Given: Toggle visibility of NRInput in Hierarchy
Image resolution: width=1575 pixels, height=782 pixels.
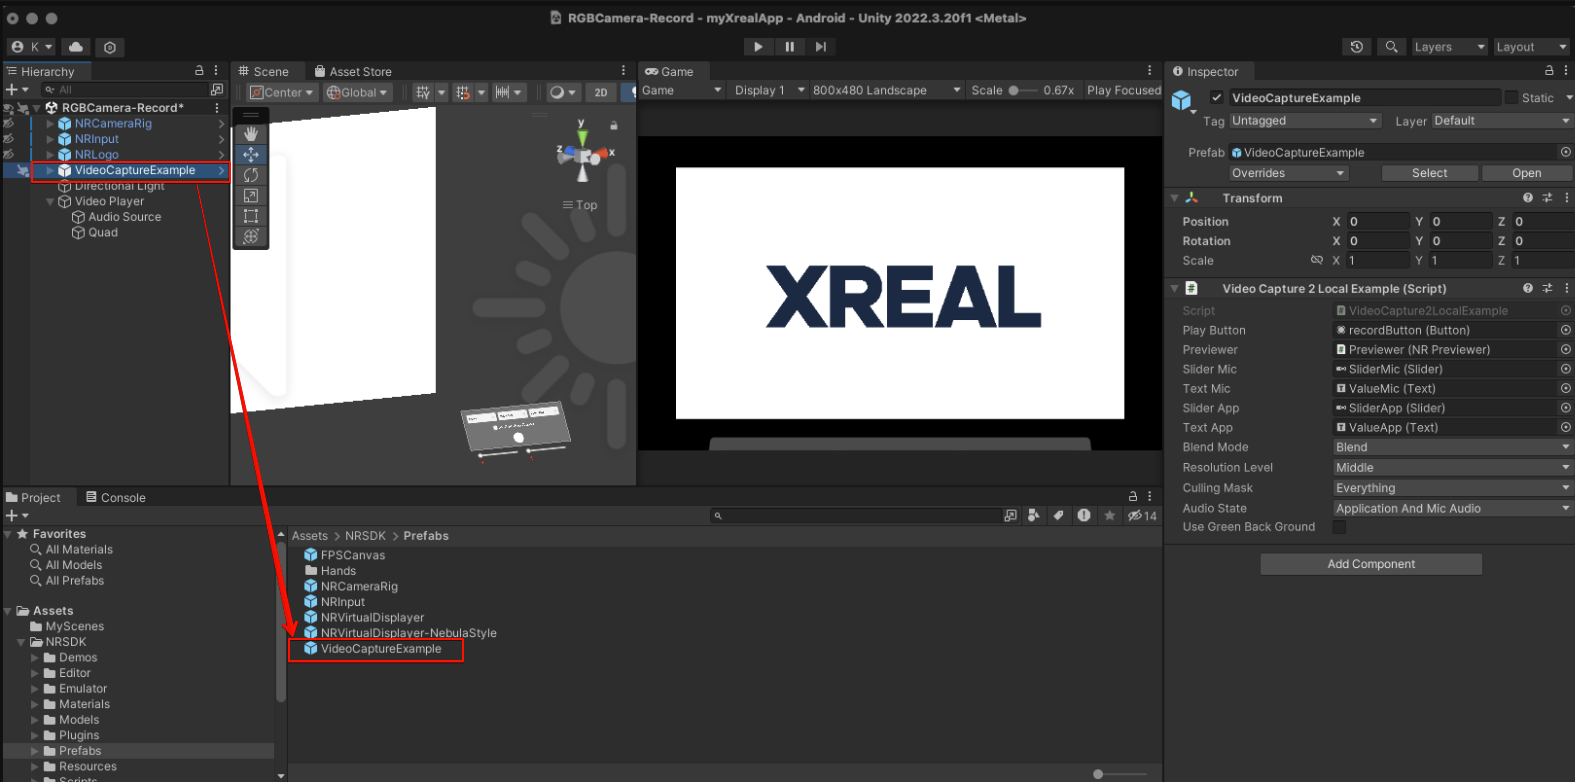Looking at the screenshot, I should coord(9,139).
